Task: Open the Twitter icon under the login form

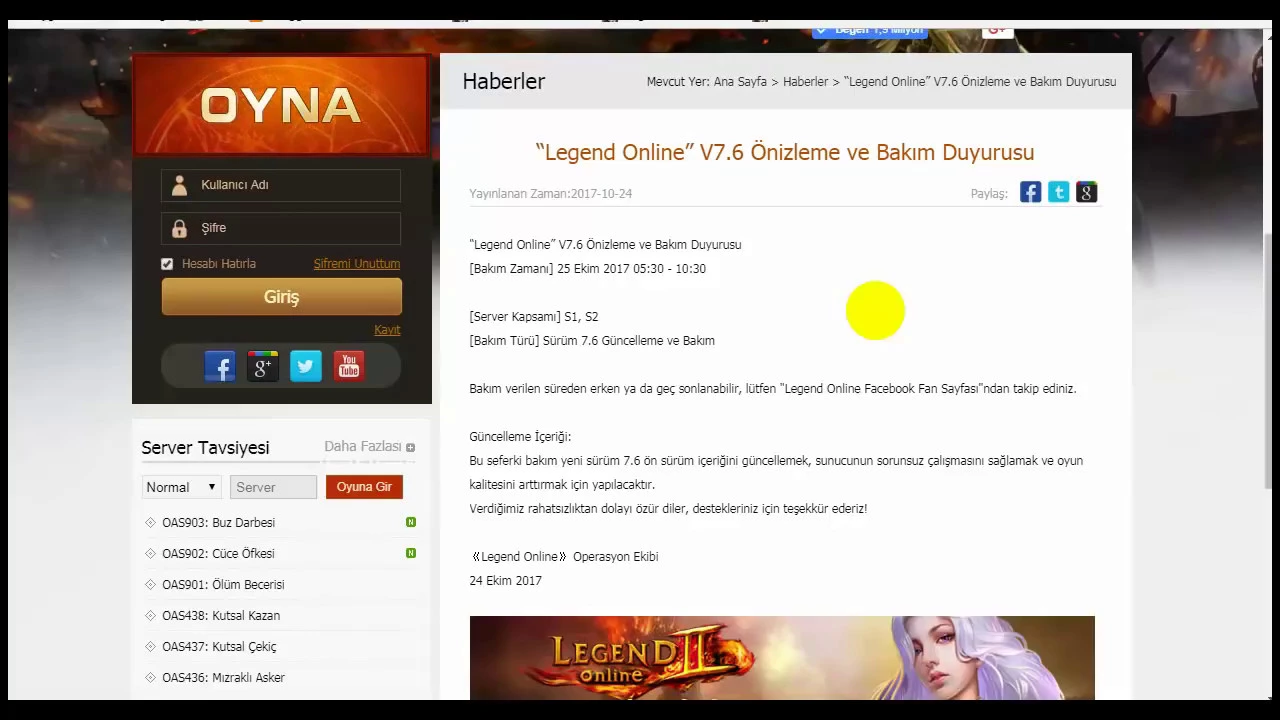Action: (x=306, y=367)
